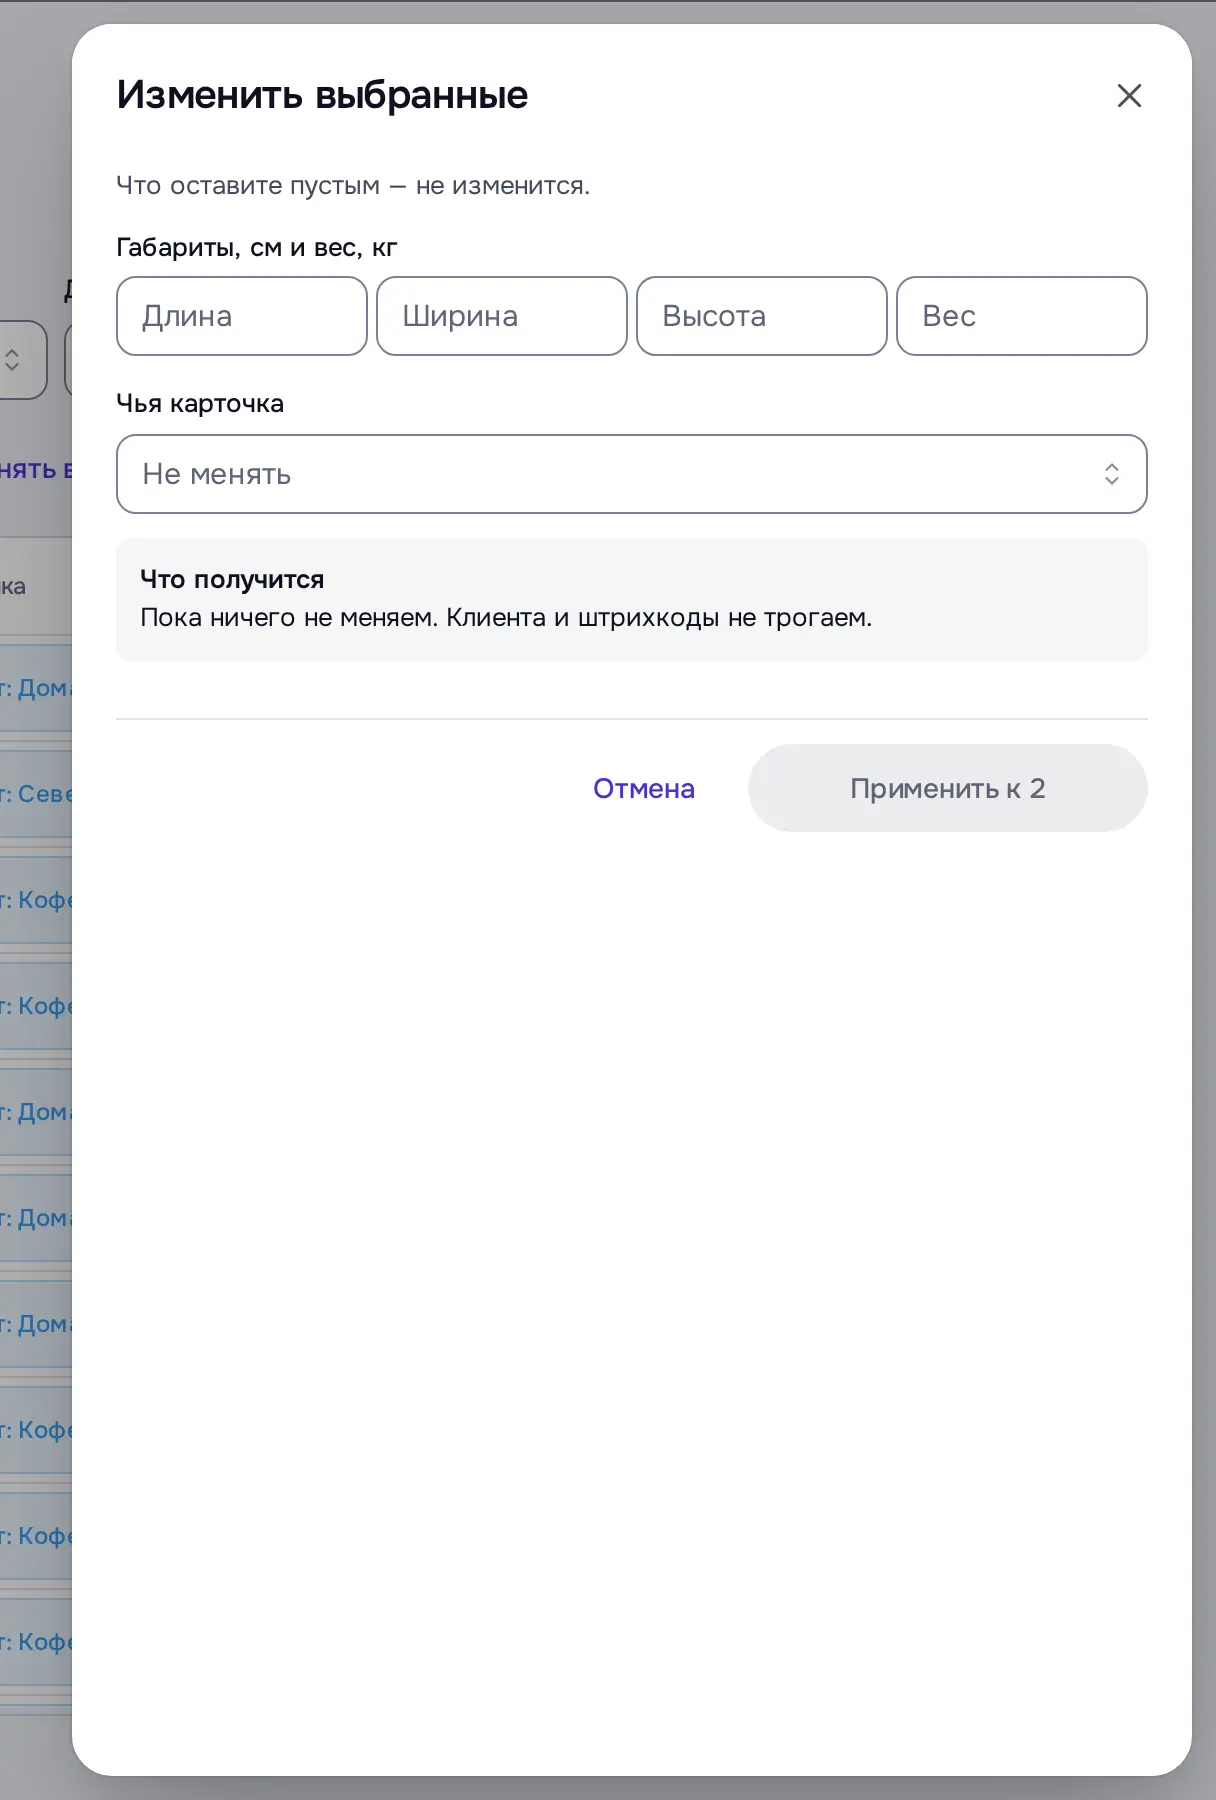Click the Что оставите пустым hint text
This screenshot has width=1216, height=1800.
(353, 186)
